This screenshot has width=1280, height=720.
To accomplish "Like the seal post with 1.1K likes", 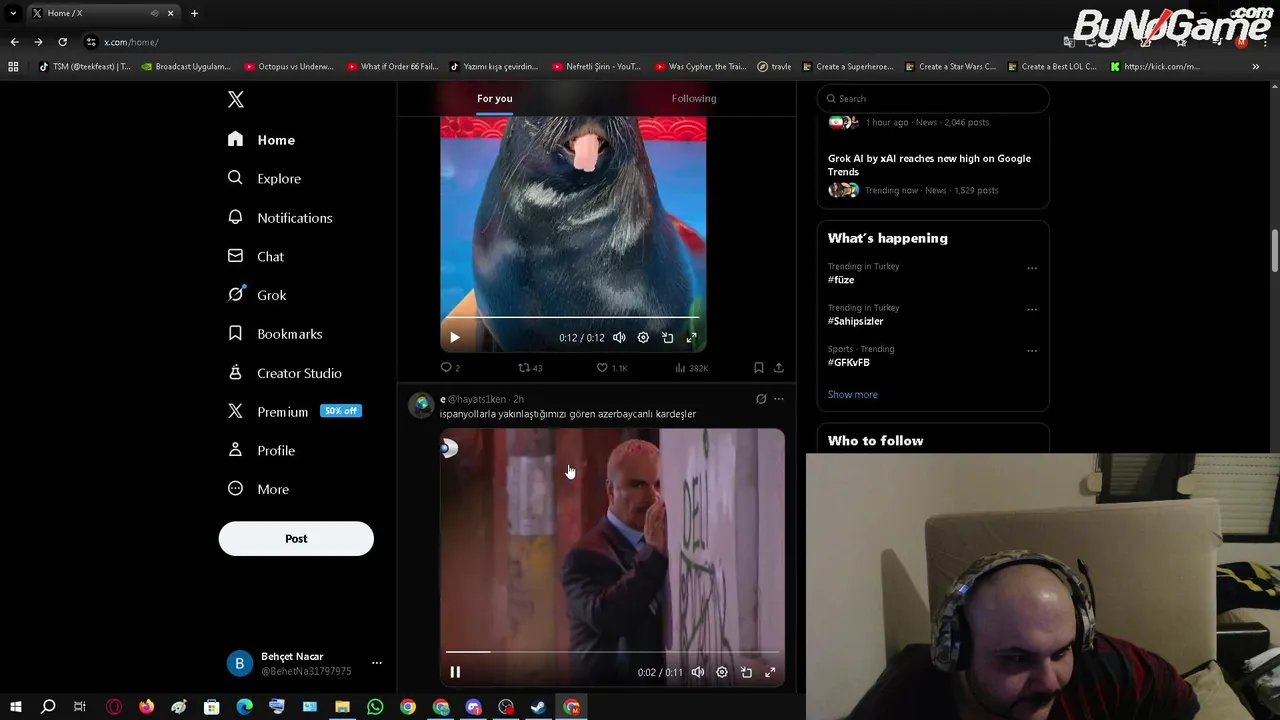I will [611, 368].
